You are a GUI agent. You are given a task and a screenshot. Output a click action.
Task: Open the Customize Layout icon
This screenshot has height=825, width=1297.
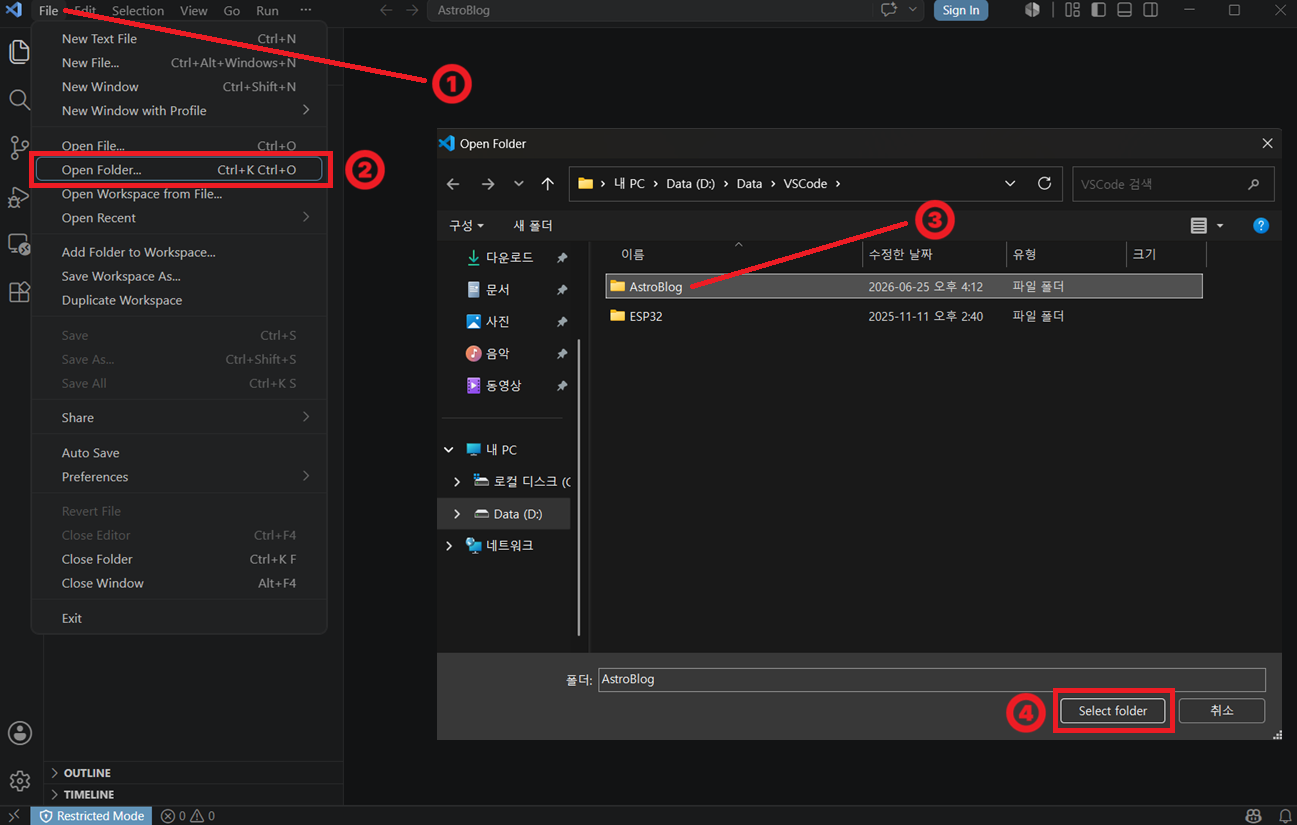pos(1072,10)
